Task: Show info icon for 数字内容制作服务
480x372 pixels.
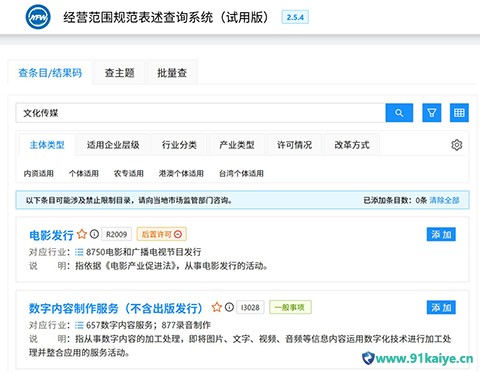Action: (x=229, y=307)
